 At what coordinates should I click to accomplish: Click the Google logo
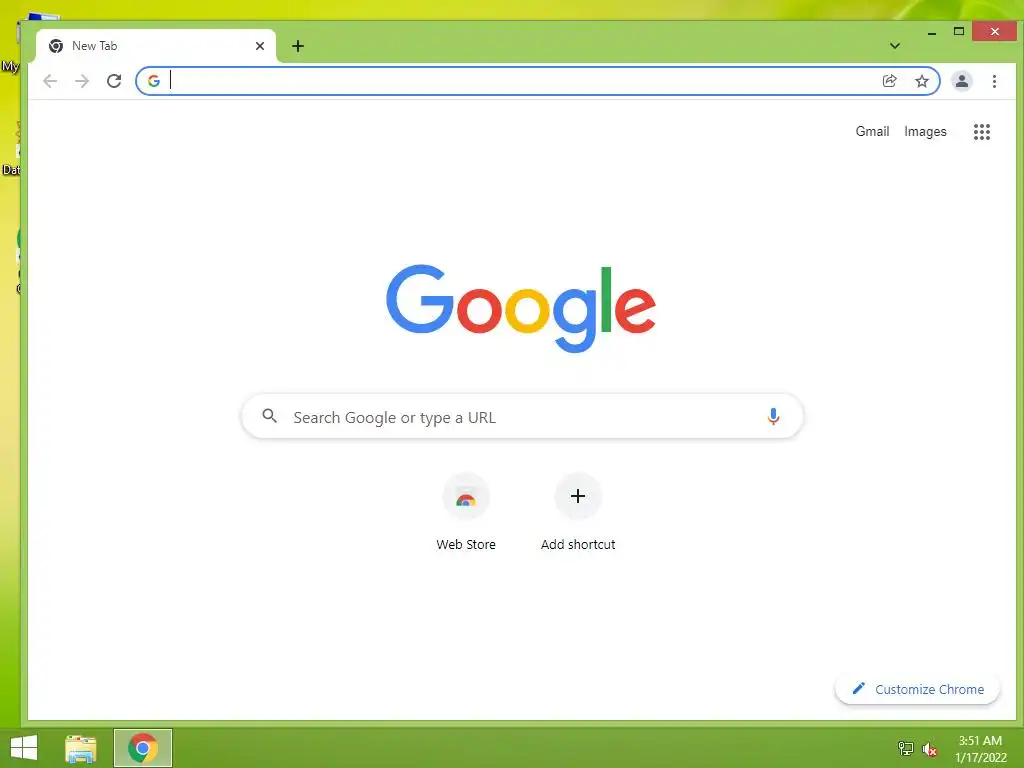pos(521,308)
